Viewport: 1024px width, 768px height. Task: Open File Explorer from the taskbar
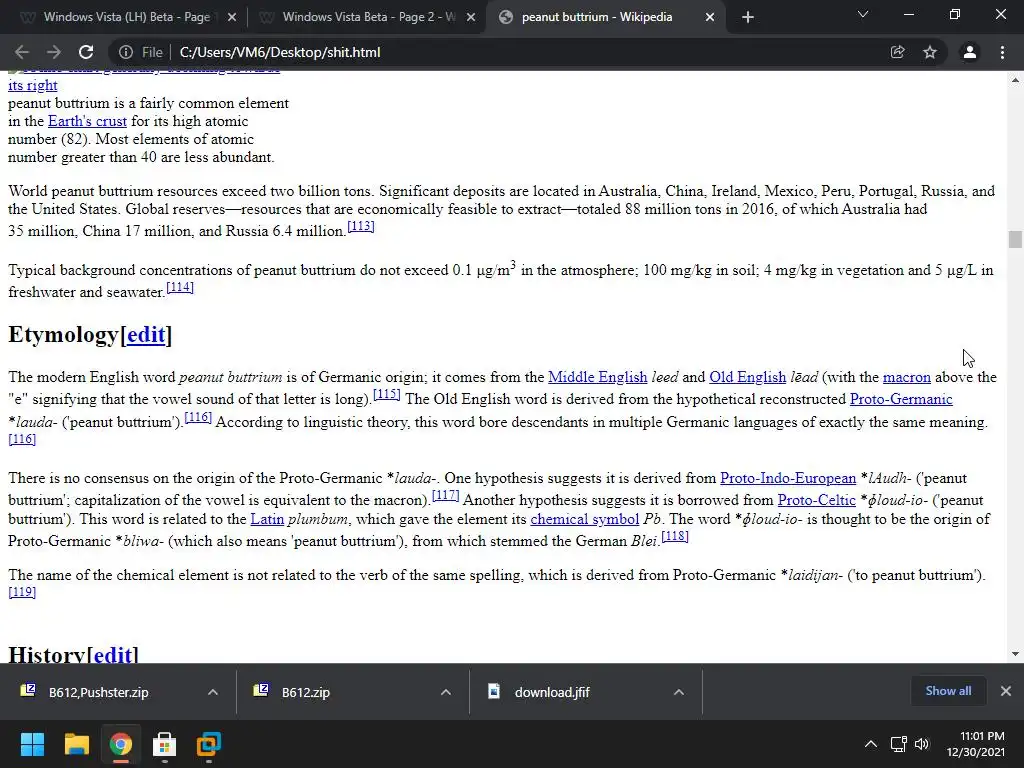tap(76, 744)
